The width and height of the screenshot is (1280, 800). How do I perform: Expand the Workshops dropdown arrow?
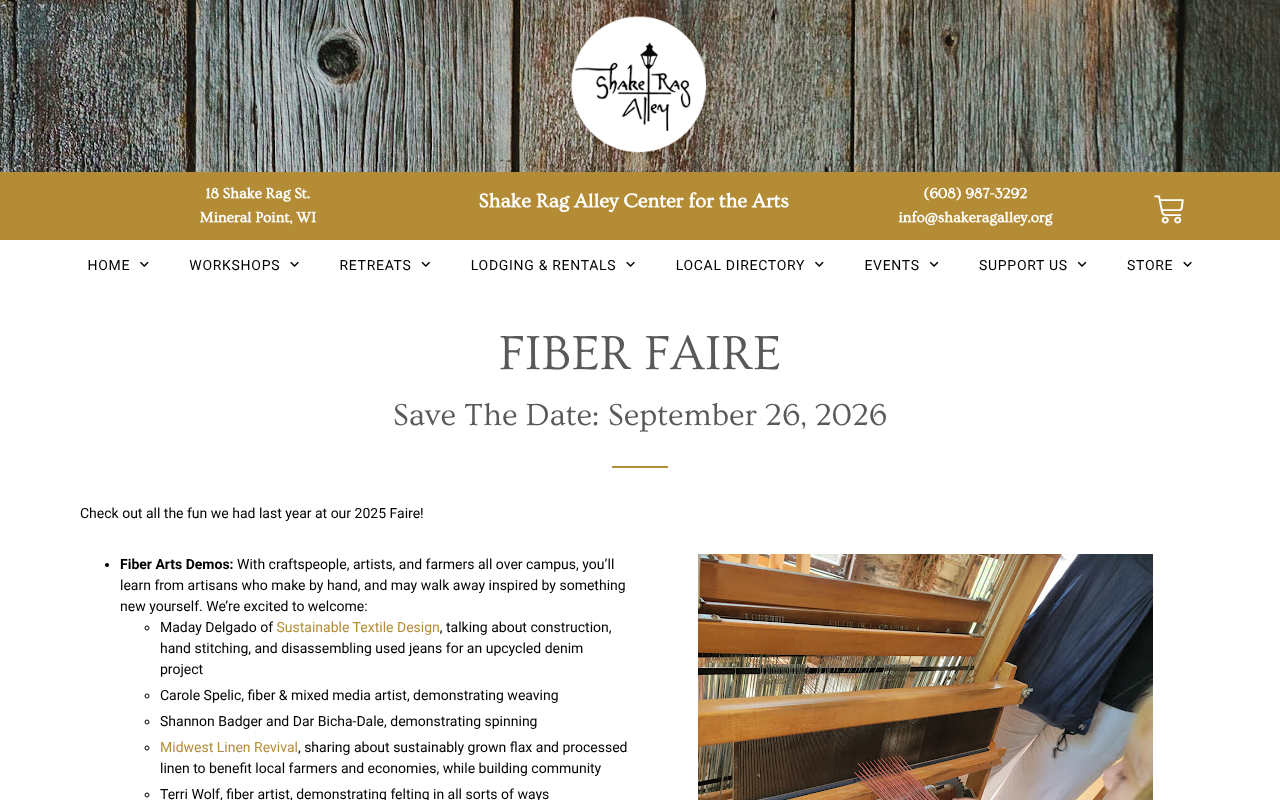pyautogui.click(x=295, y=265)
